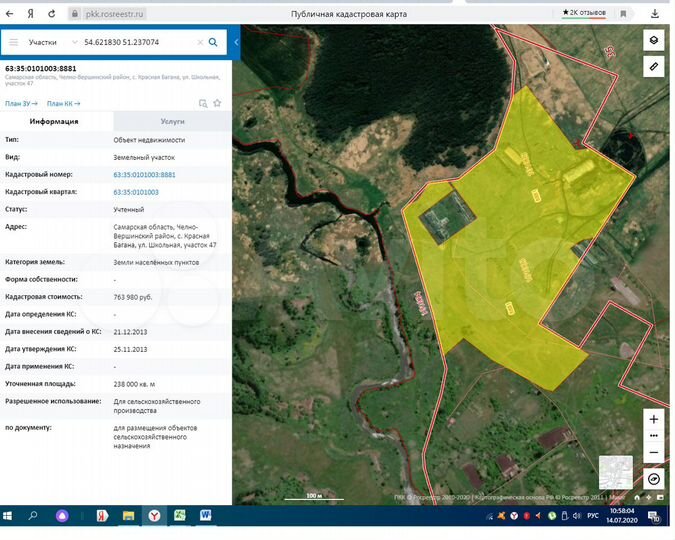
Task: Click the search magnifier icon
Action: [x=213, y=42]
